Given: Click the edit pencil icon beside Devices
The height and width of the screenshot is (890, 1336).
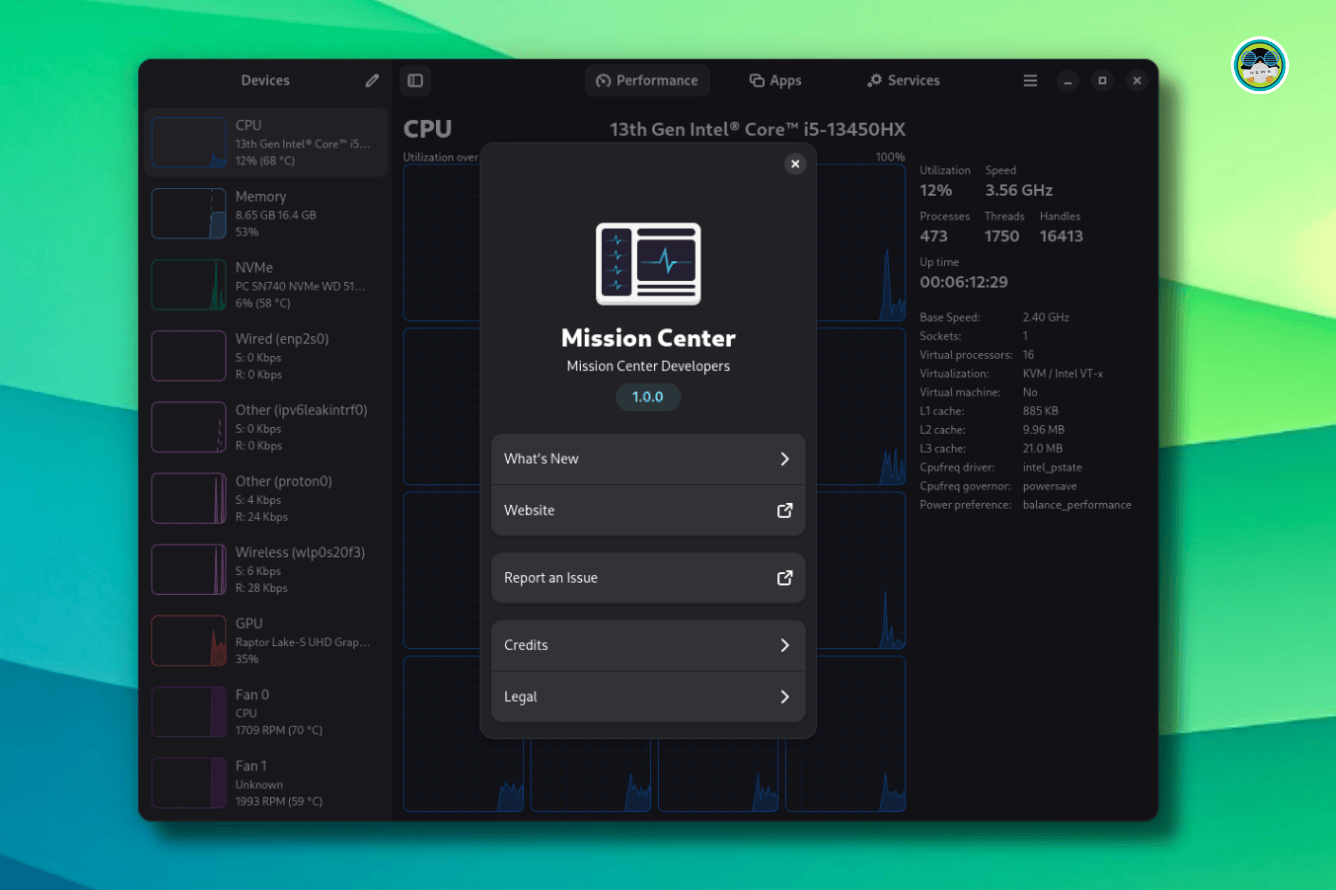Looking at the screenshot, I should tap(372, 81).
